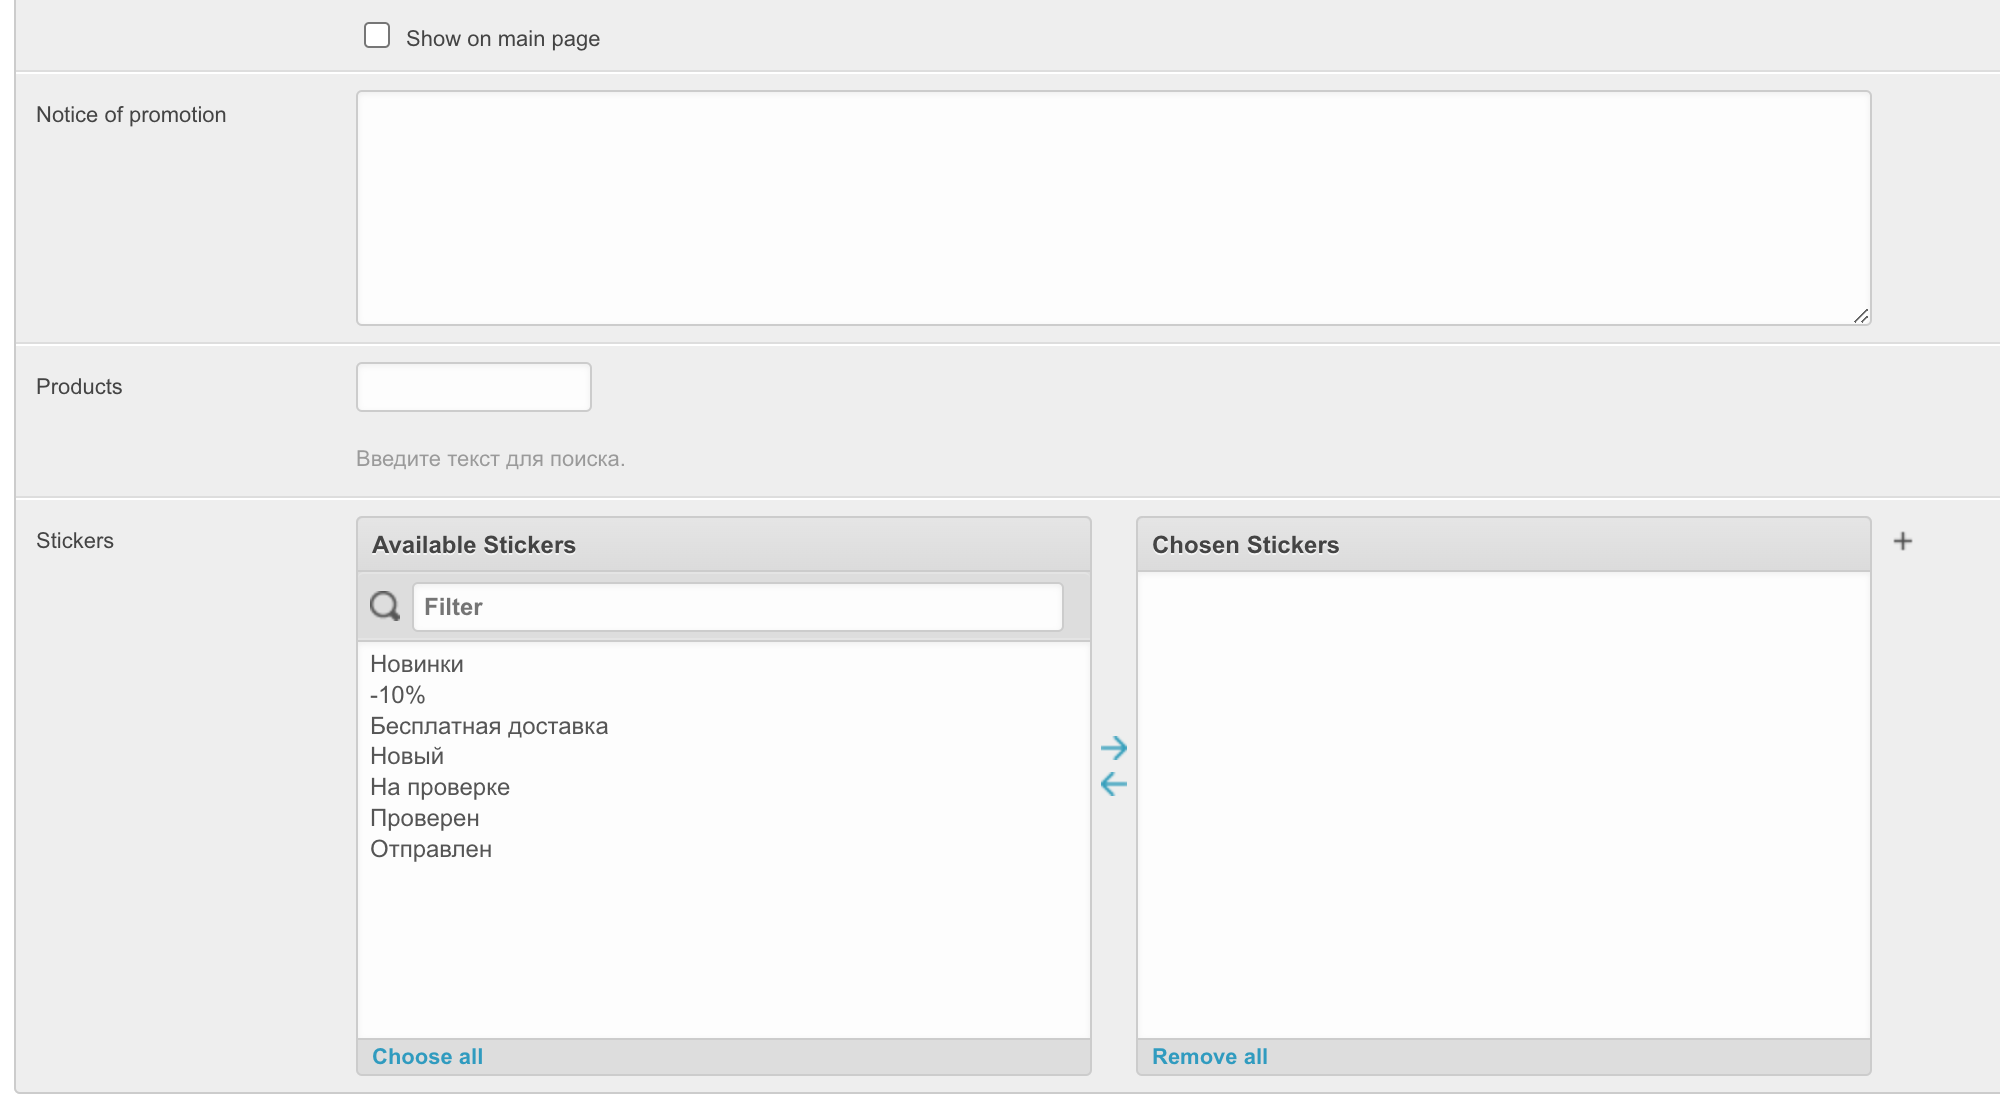Click the right arrow to choose sticker
The image size is (2000, 1120).
tap(1113, 748)
